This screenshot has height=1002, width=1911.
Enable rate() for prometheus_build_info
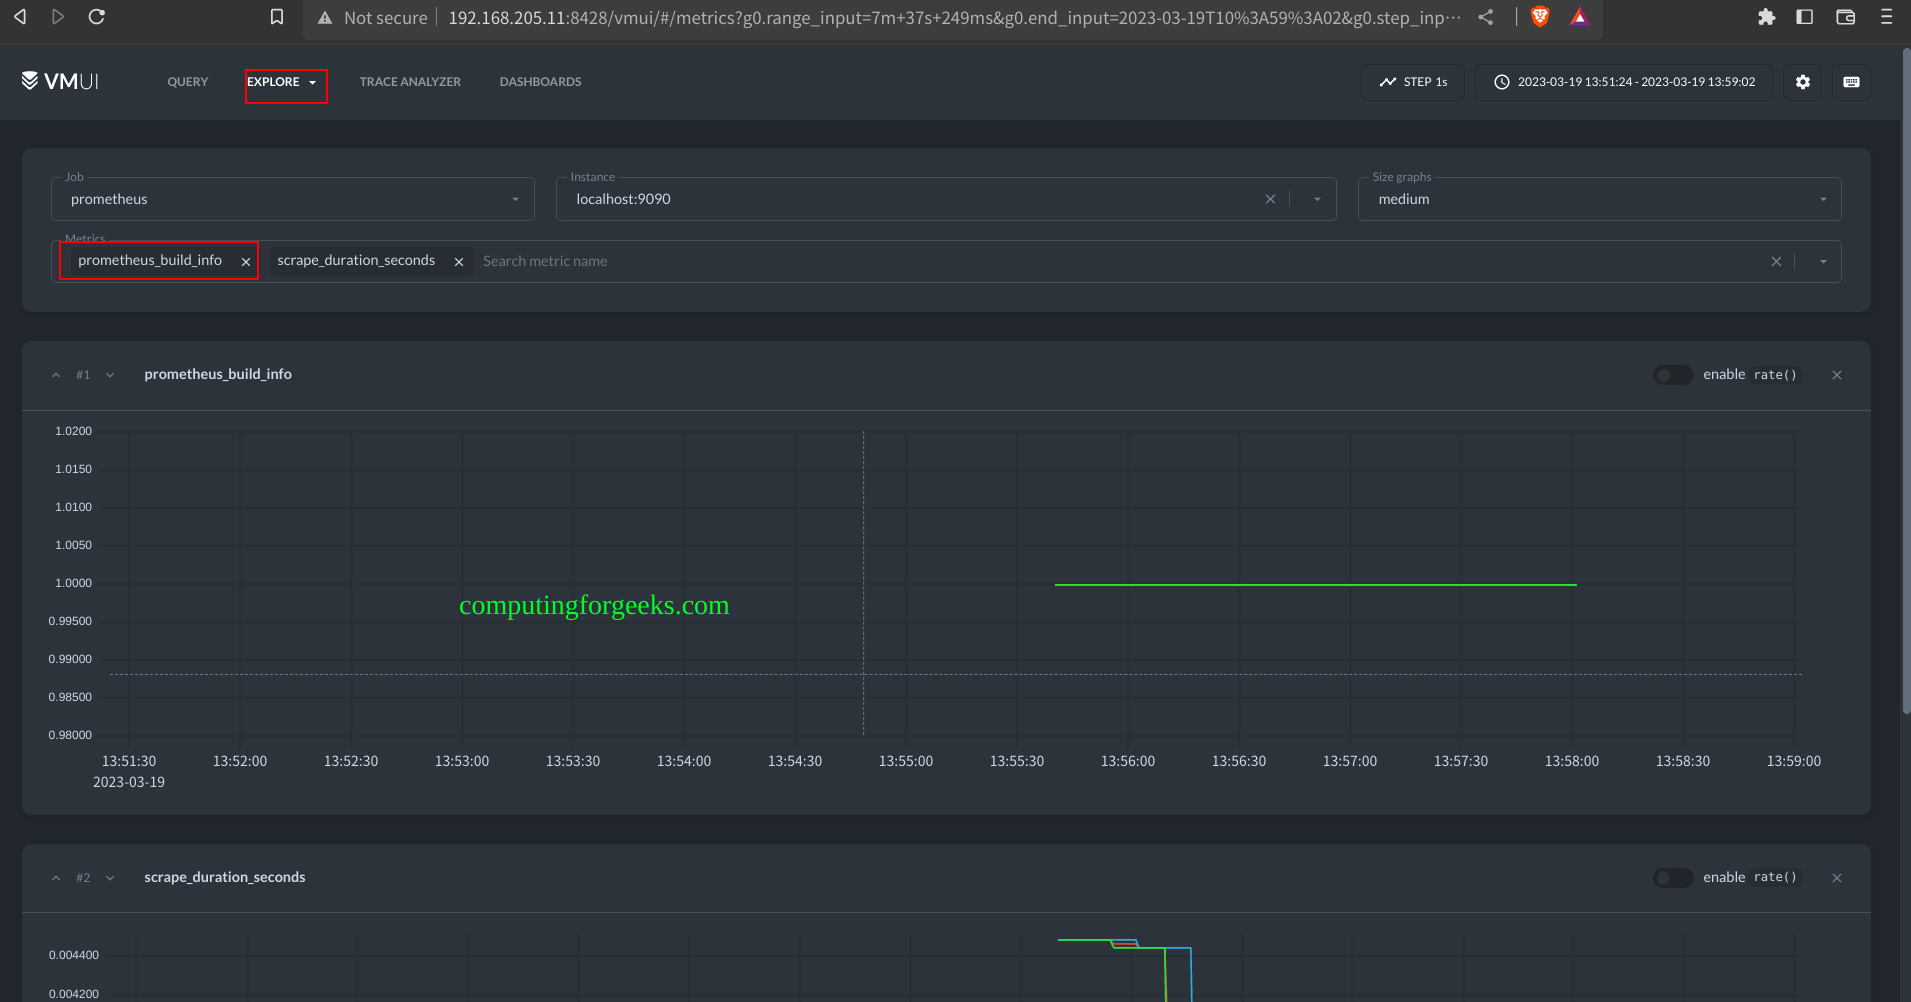click(1672, 375)
